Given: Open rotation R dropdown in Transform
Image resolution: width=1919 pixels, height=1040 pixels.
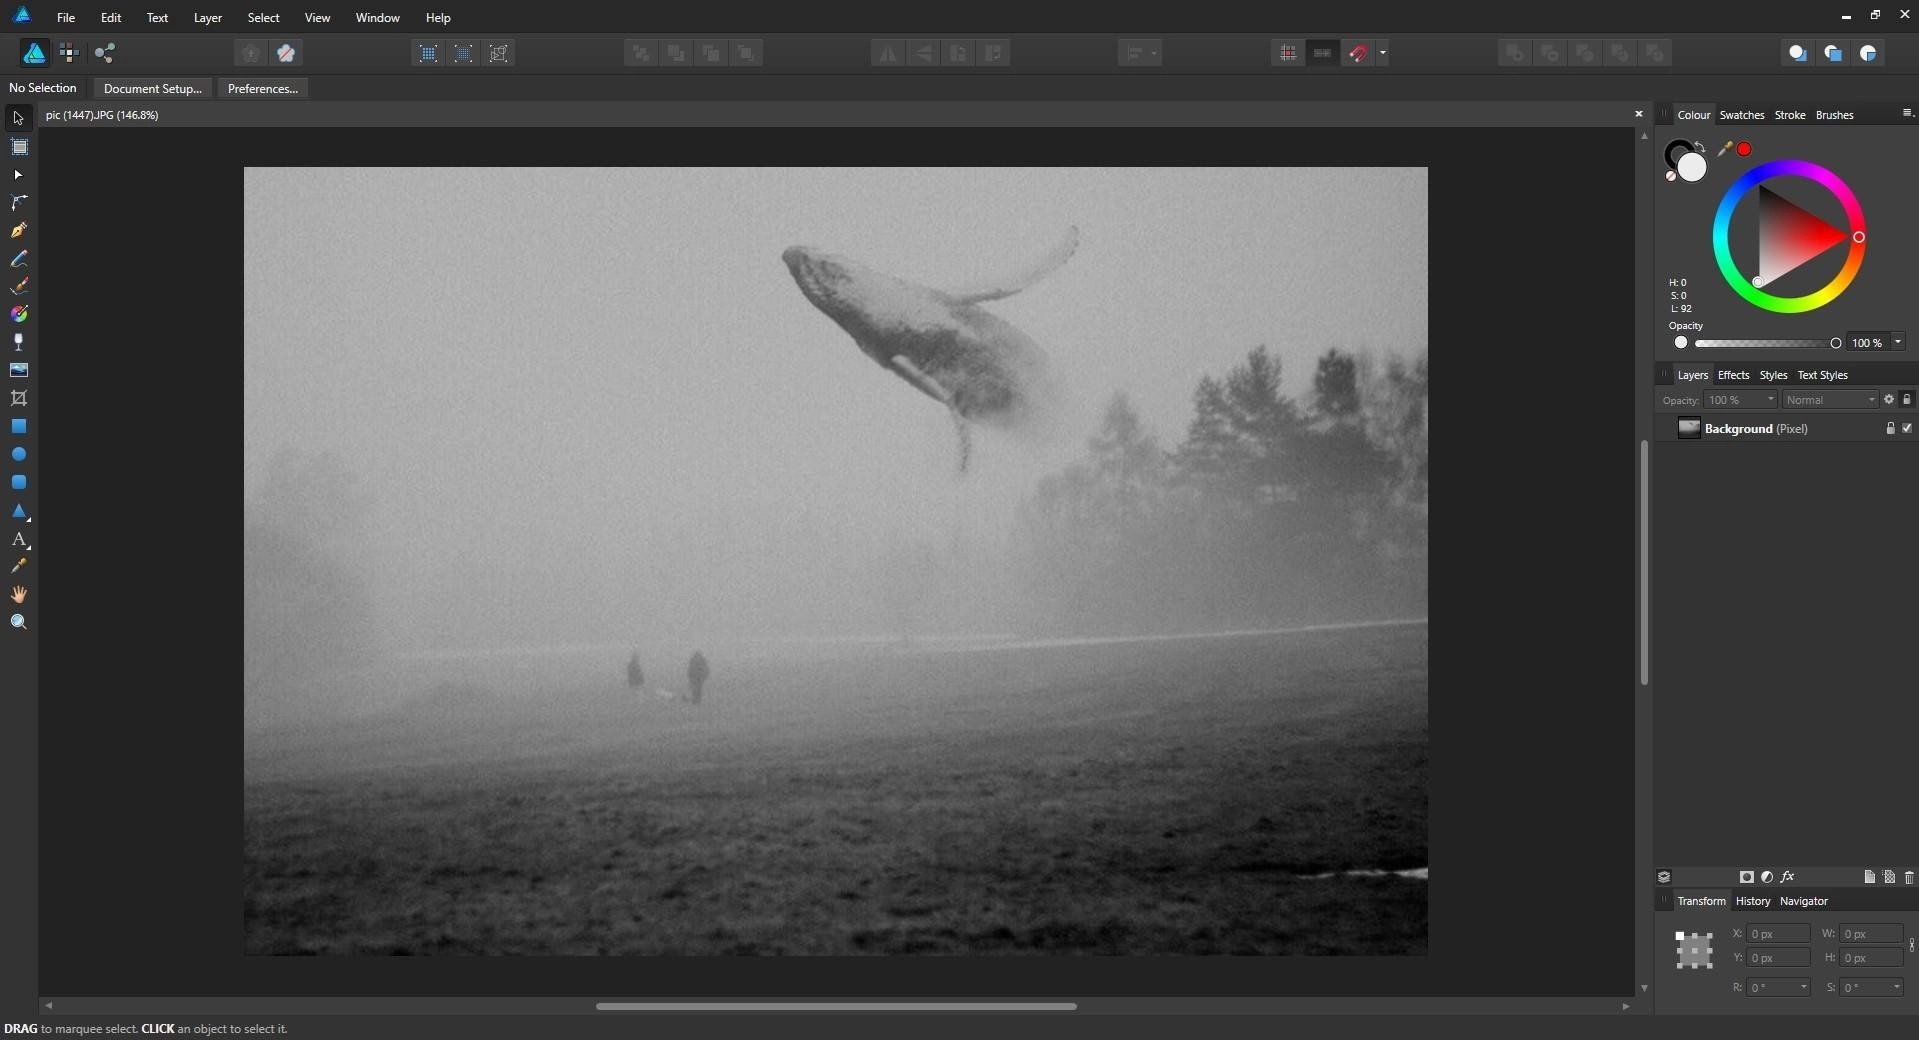Looking at the screenshot, I should point(1803,987).
